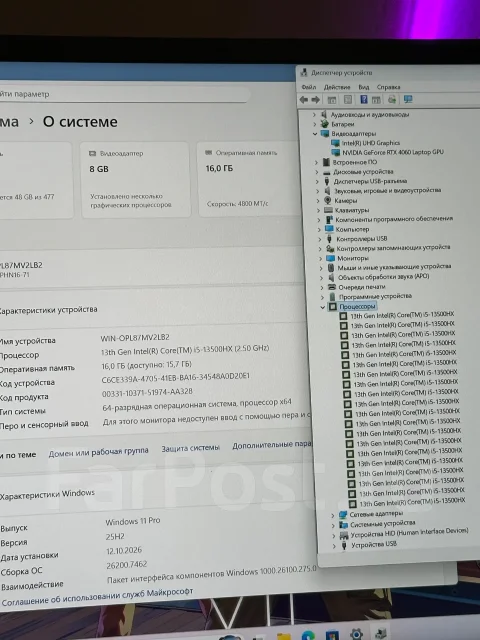The image size is (480, 640).
Task: Click the battery icon beside Батареи
Action: (324, 124)
